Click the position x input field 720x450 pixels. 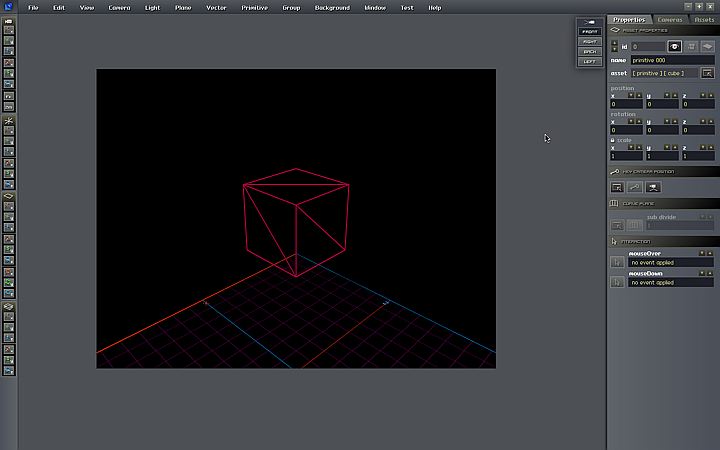click(625, 103)
